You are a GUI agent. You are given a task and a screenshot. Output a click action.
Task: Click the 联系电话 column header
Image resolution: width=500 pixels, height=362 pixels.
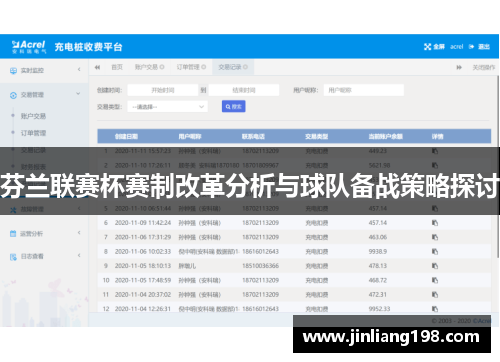coord(253,136)
